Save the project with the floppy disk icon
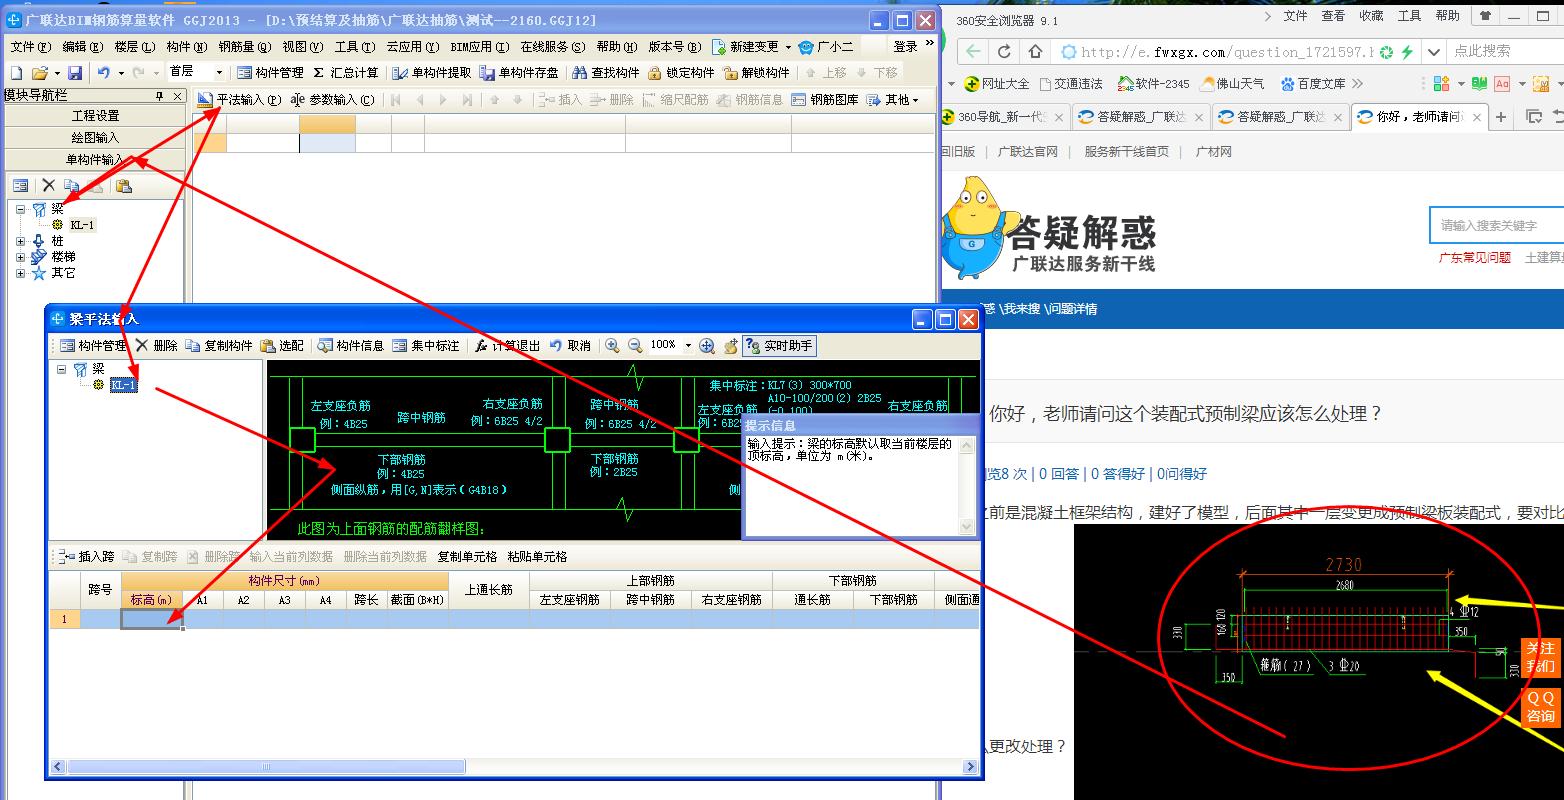Viewport: 1564px width, 800px height. point(75,73)
